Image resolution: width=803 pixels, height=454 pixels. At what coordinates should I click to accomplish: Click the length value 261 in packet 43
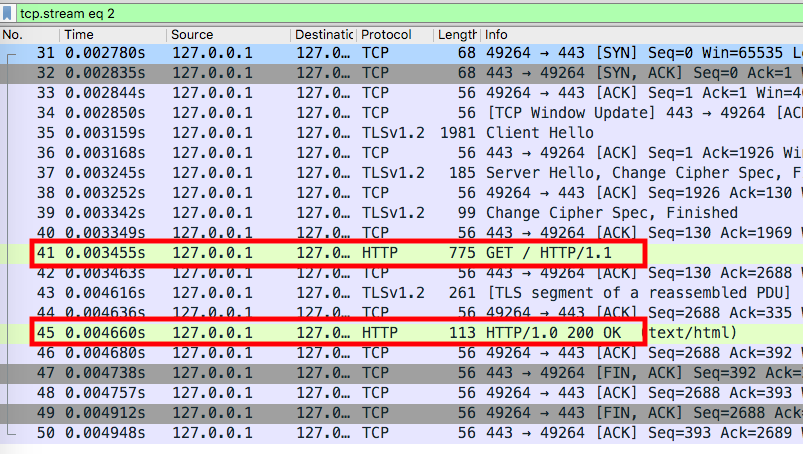(x=462, y=293)
